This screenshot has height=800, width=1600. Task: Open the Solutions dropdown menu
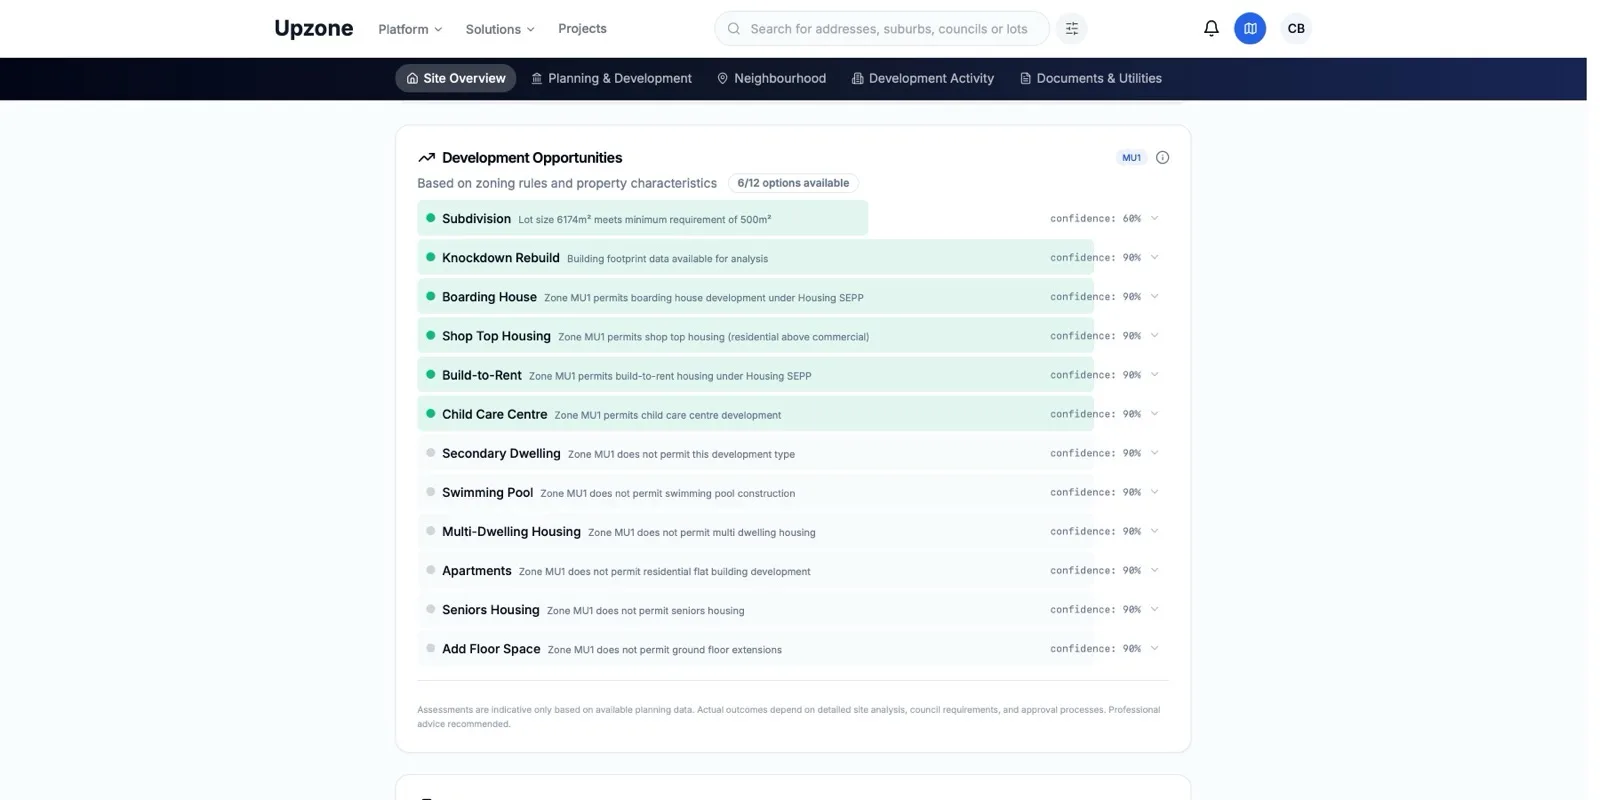(x=500, y=29)
